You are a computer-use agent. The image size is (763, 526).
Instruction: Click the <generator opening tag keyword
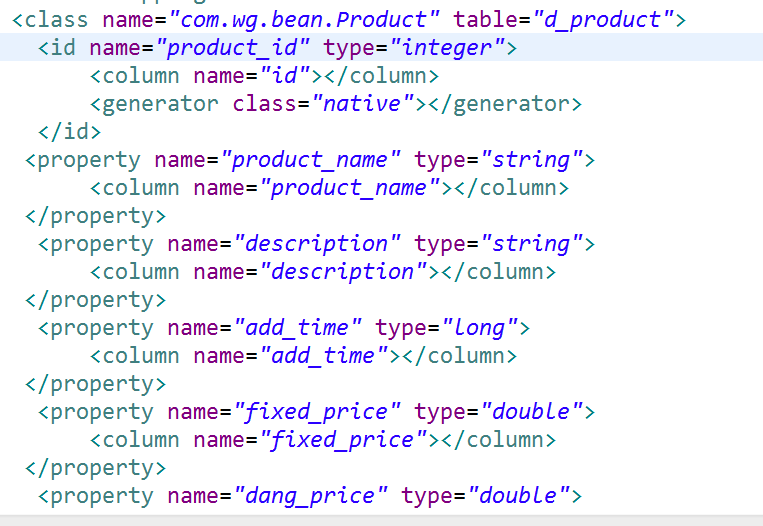coord(154,104)
